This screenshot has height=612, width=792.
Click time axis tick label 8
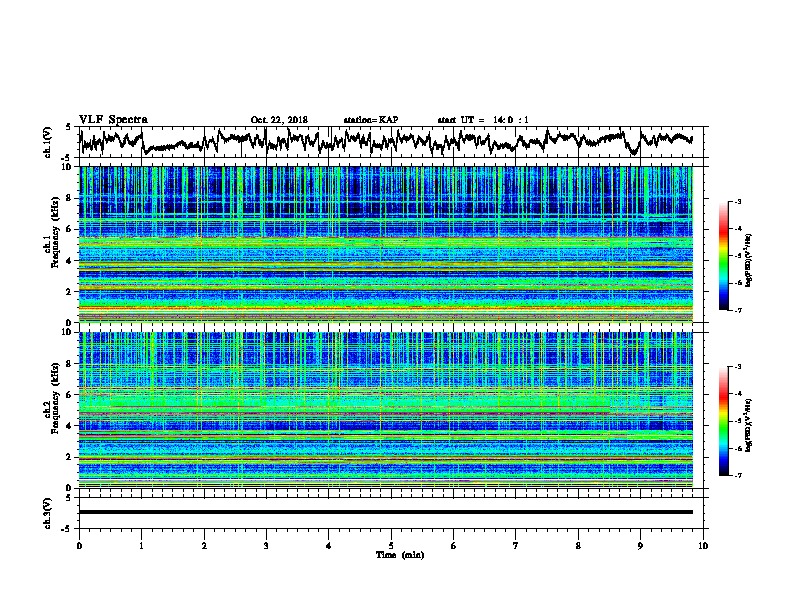click(x=578, y=545)
